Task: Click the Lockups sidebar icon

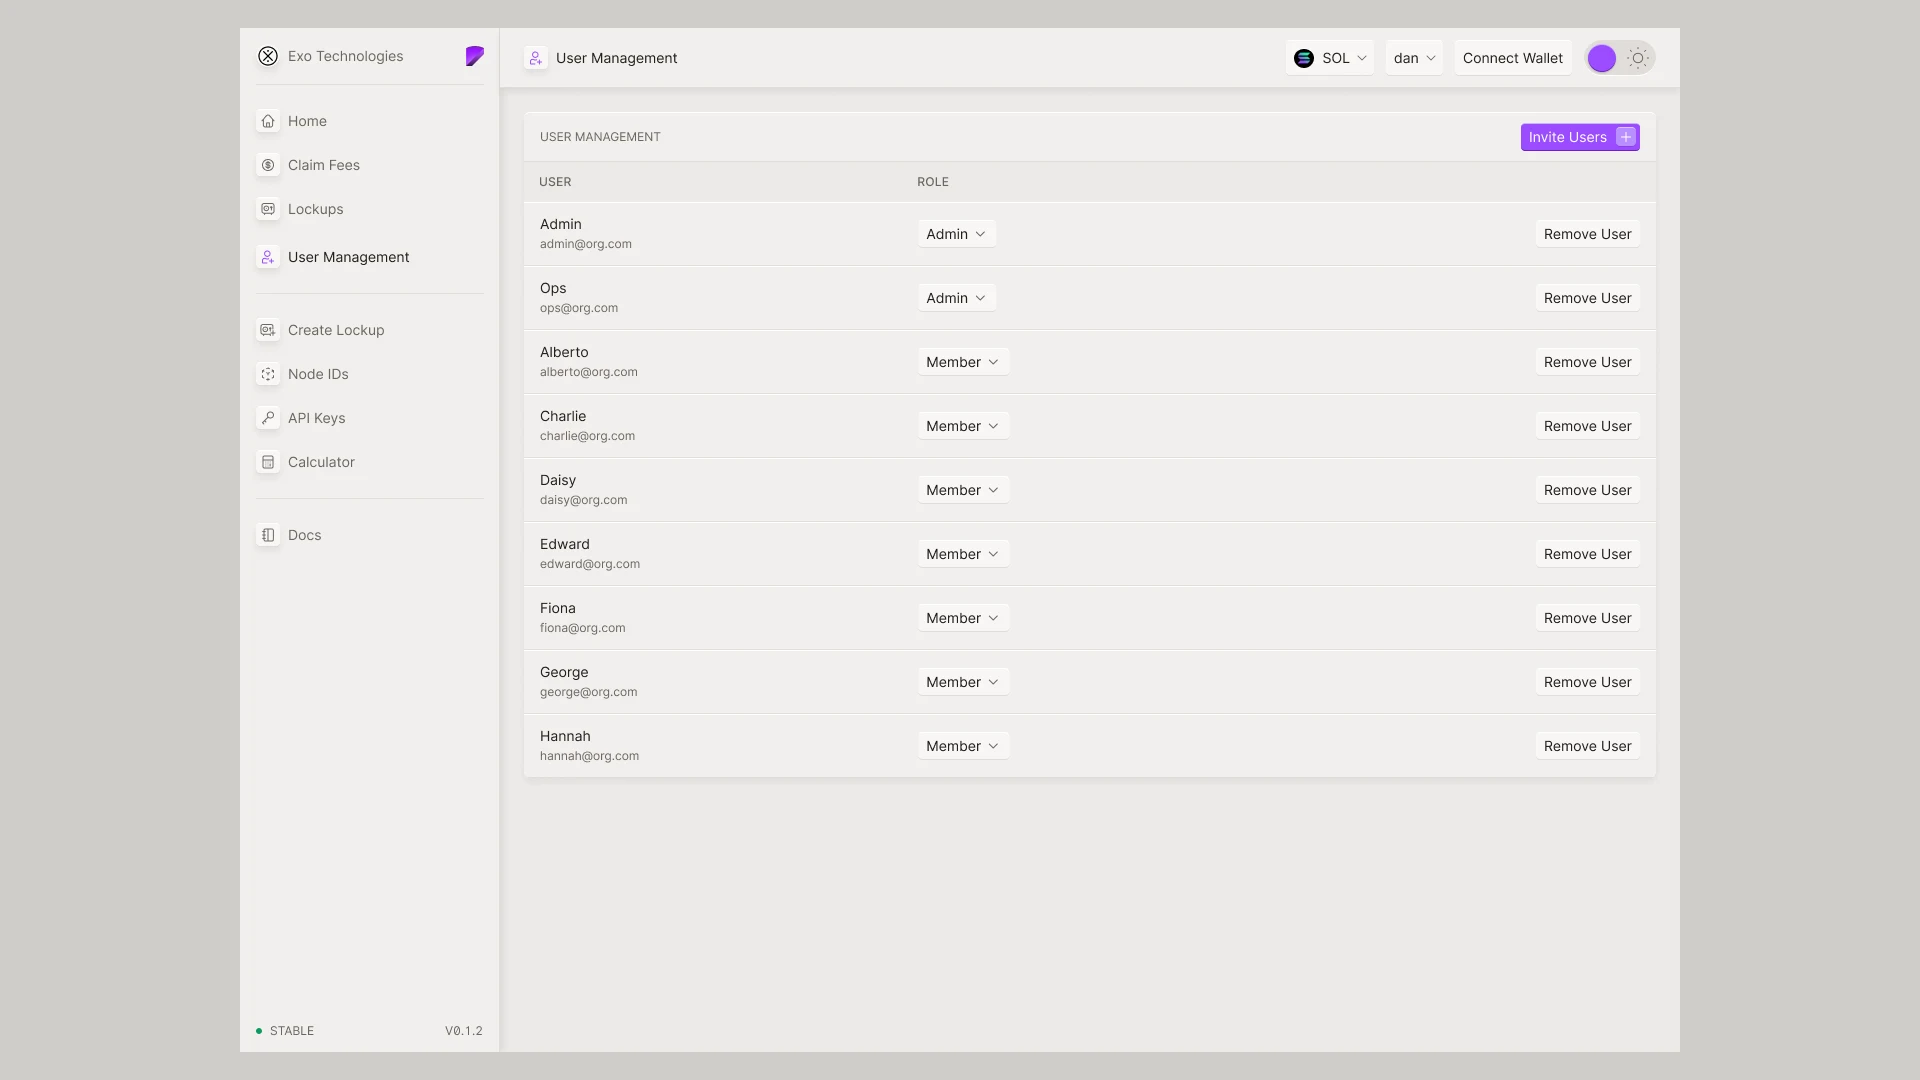Action: 268,209
